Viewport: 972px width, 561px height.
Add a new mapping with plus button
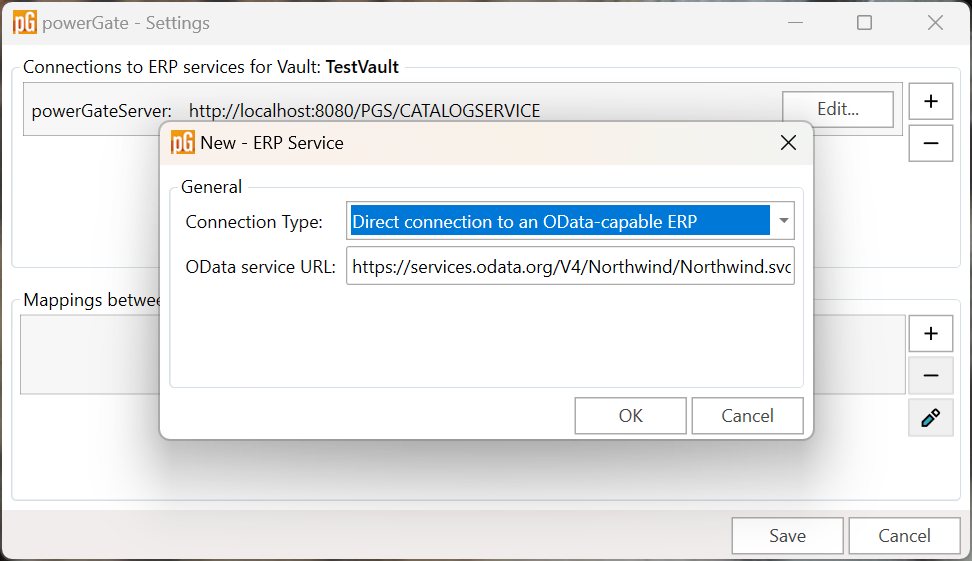click(930, 334)
